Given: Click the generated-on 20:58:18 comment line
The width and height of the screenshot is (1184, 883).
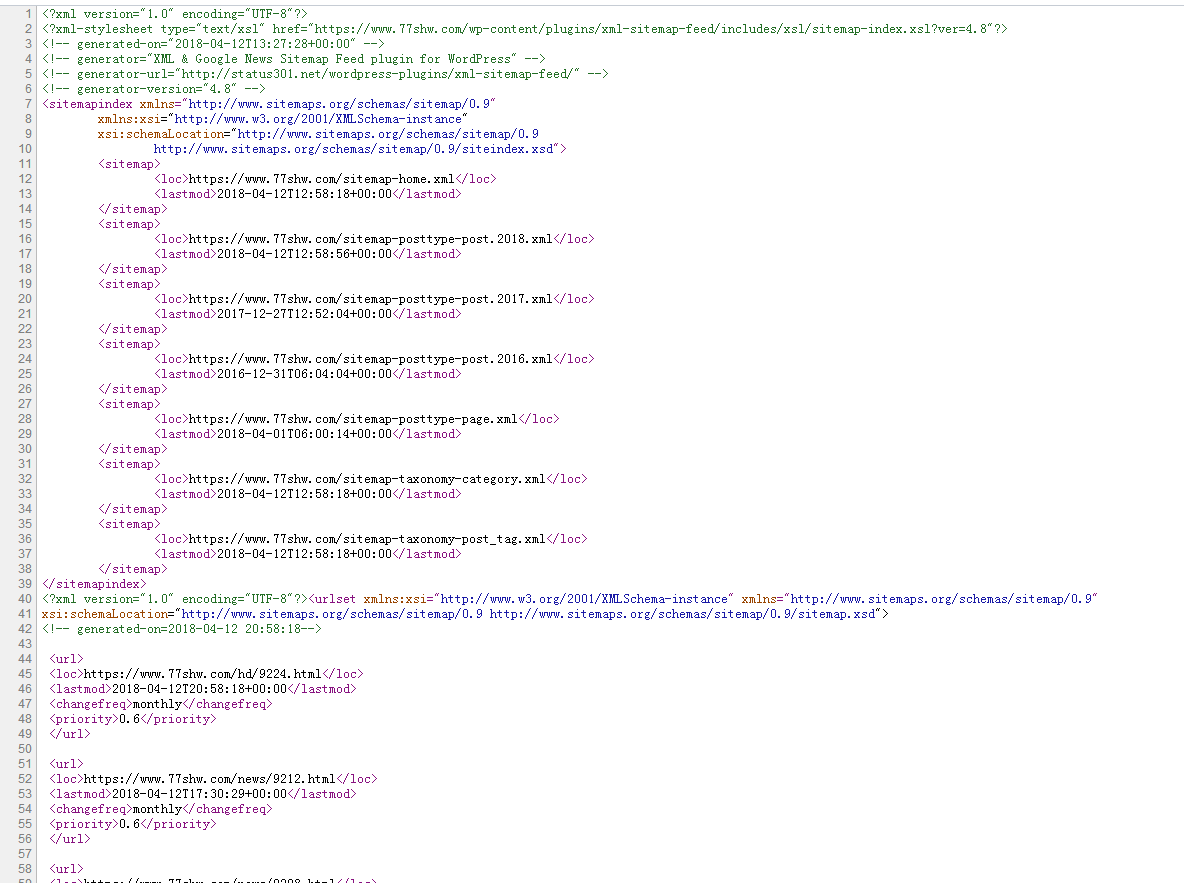Looking at the screenshot, I should [182, 629].
